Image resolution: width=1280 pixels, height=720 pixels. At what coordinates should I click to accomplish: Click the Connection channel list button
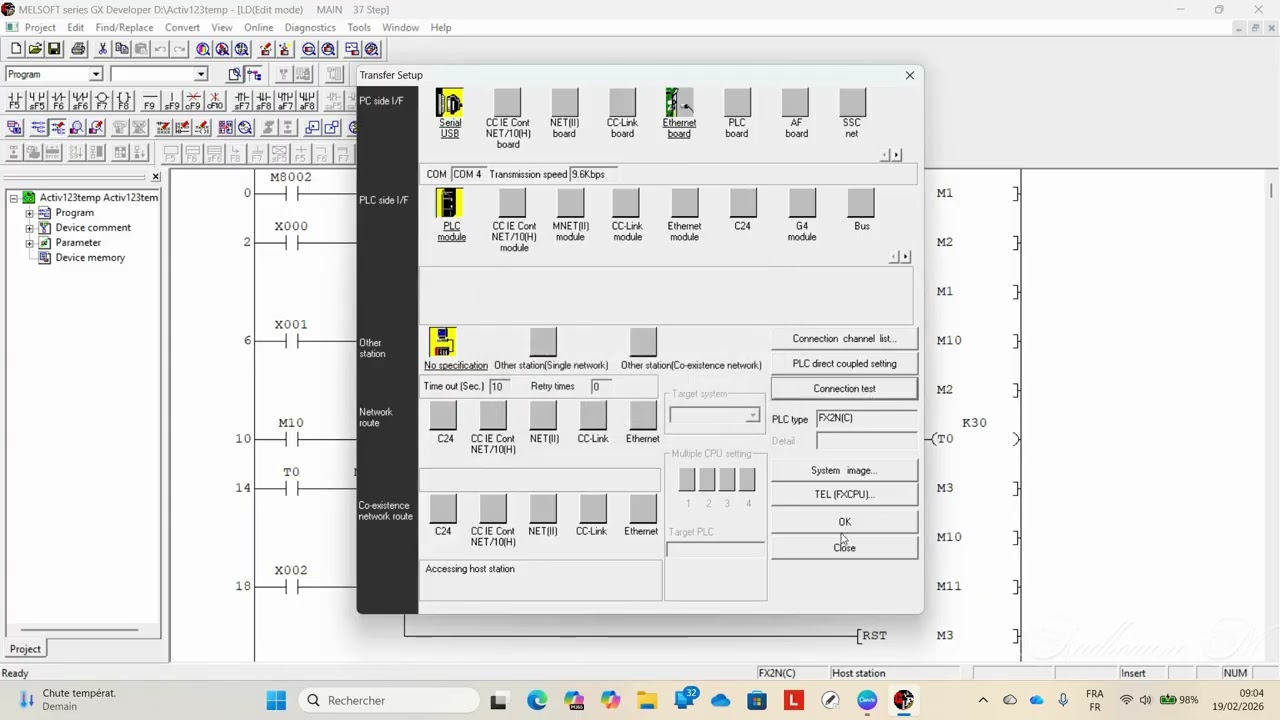844,339
